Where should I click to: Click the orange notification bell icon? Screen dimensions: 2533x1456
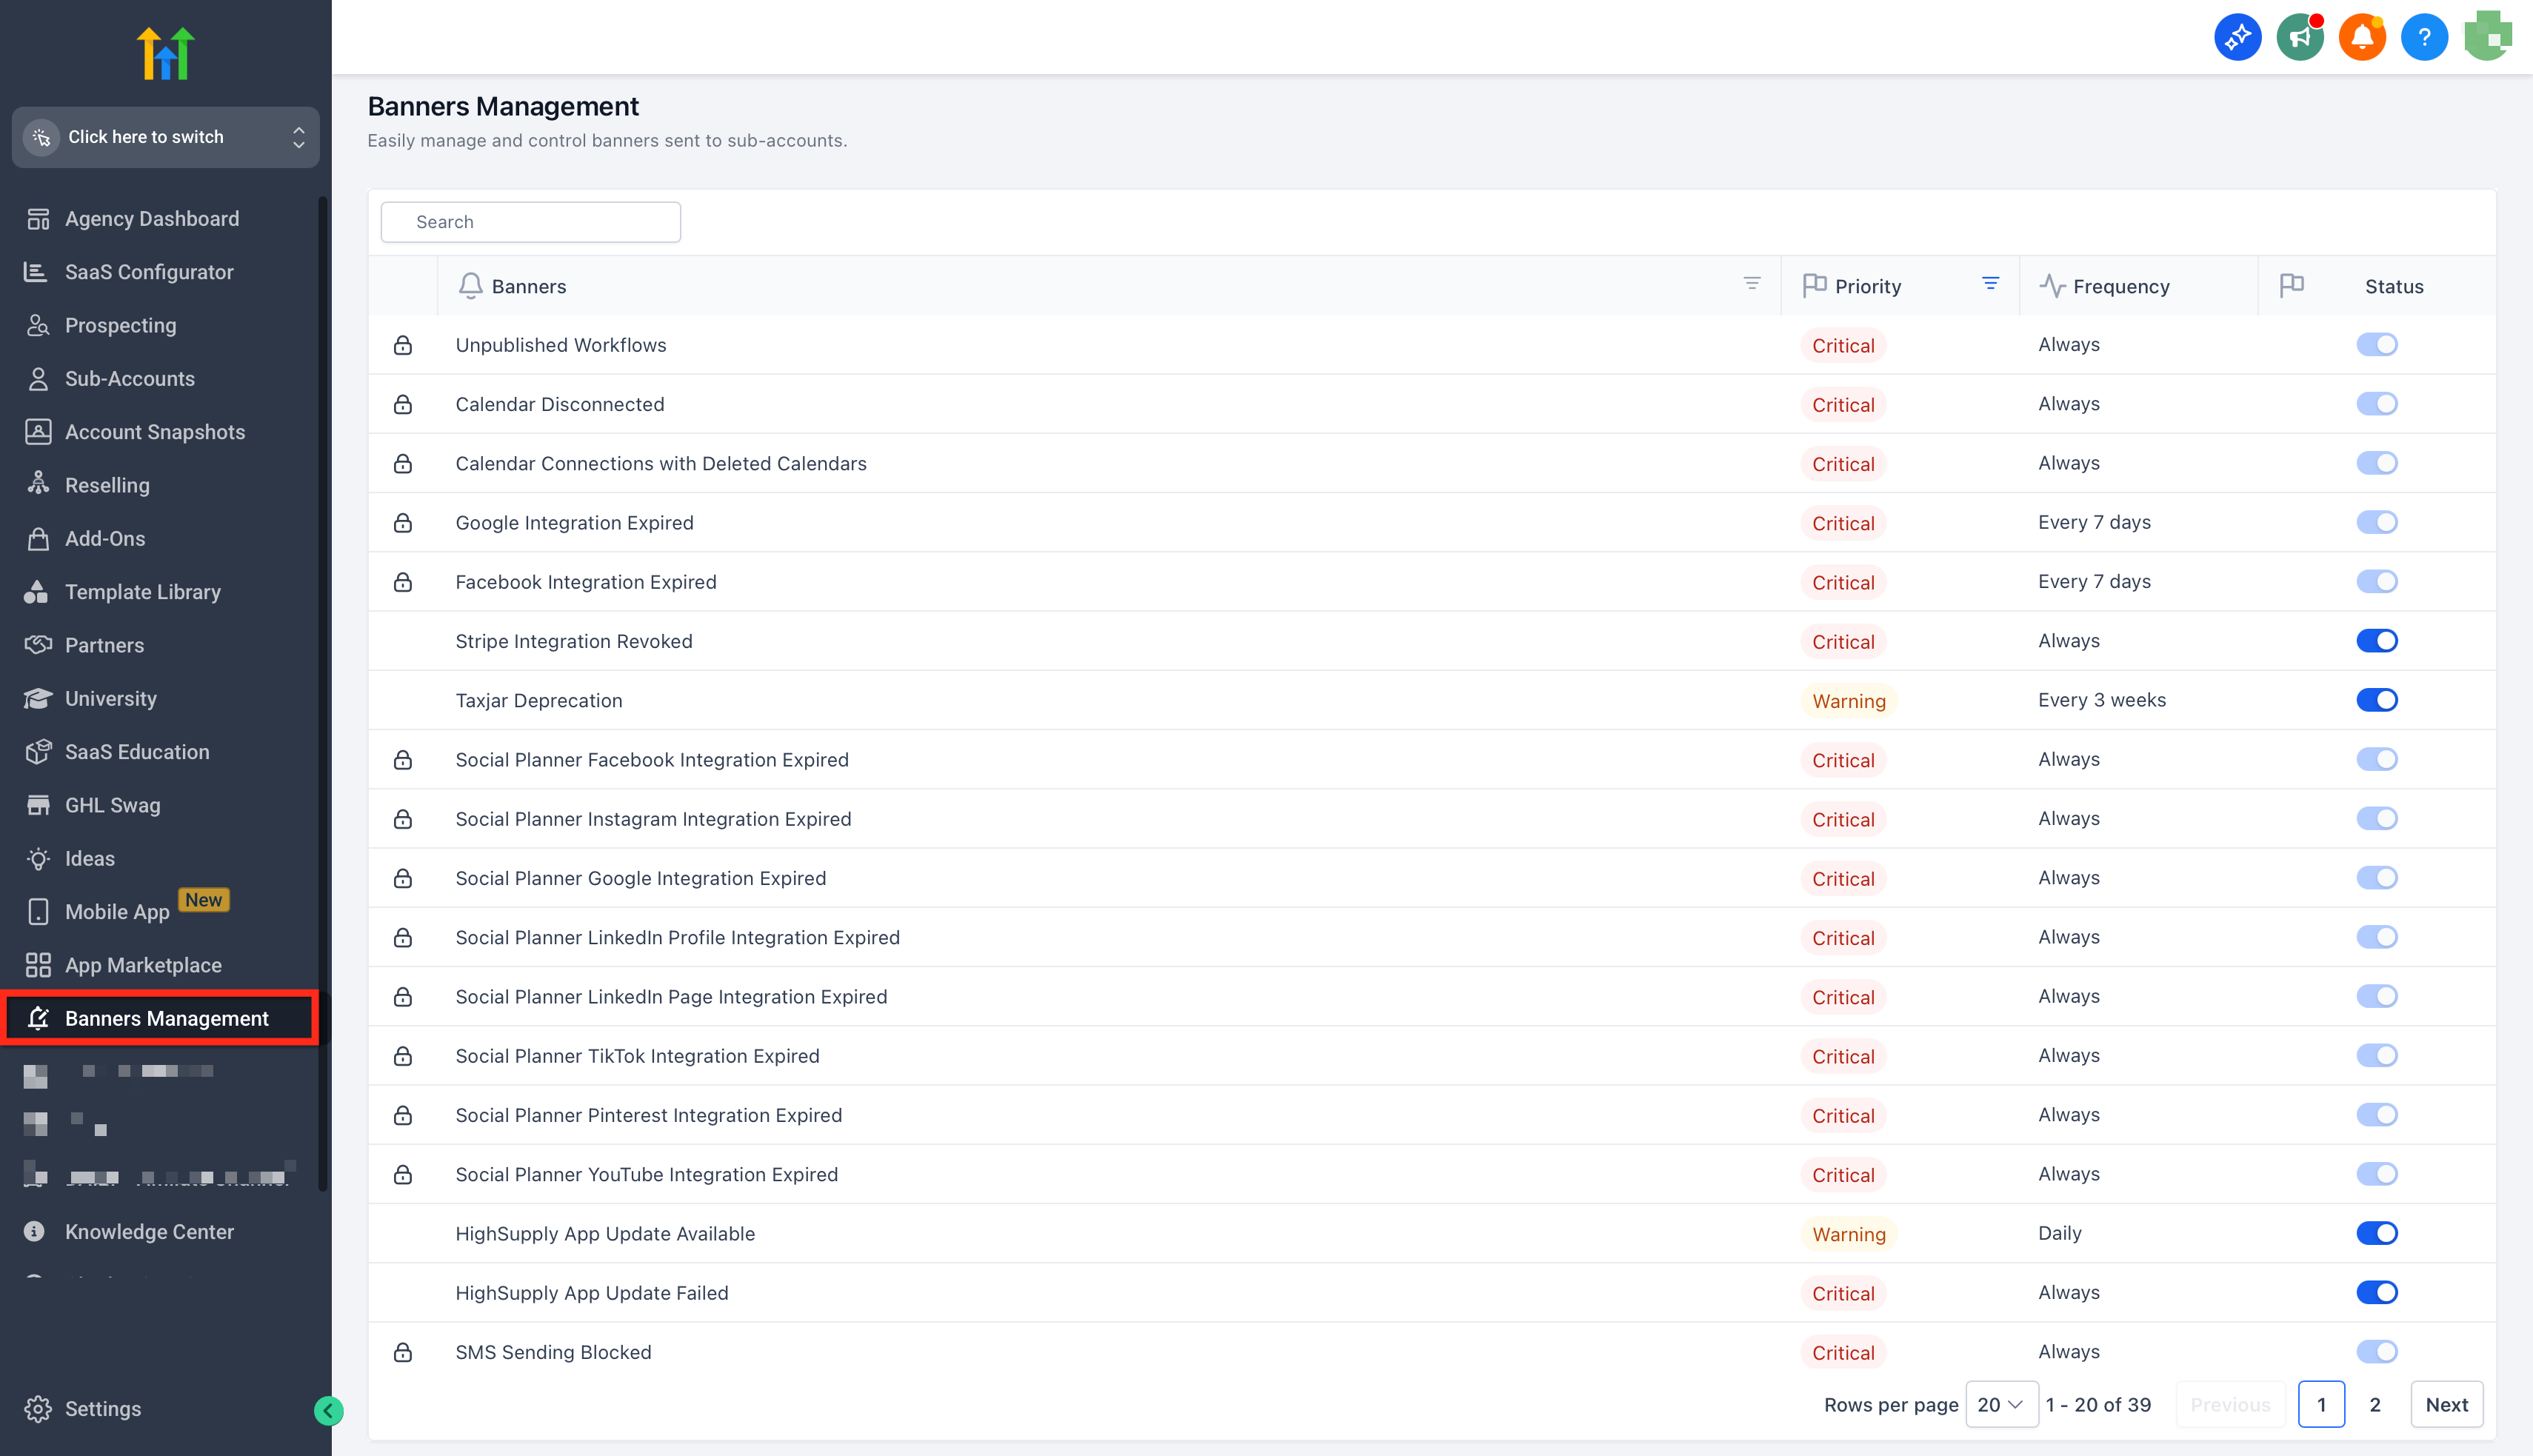(x=2362, y=38)
